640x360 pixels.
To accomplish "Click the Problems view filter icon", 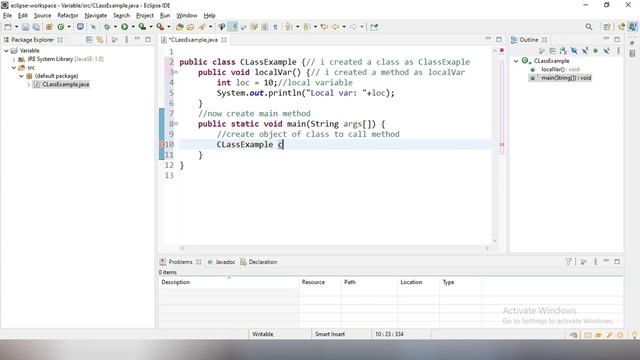I will (568, 262).
